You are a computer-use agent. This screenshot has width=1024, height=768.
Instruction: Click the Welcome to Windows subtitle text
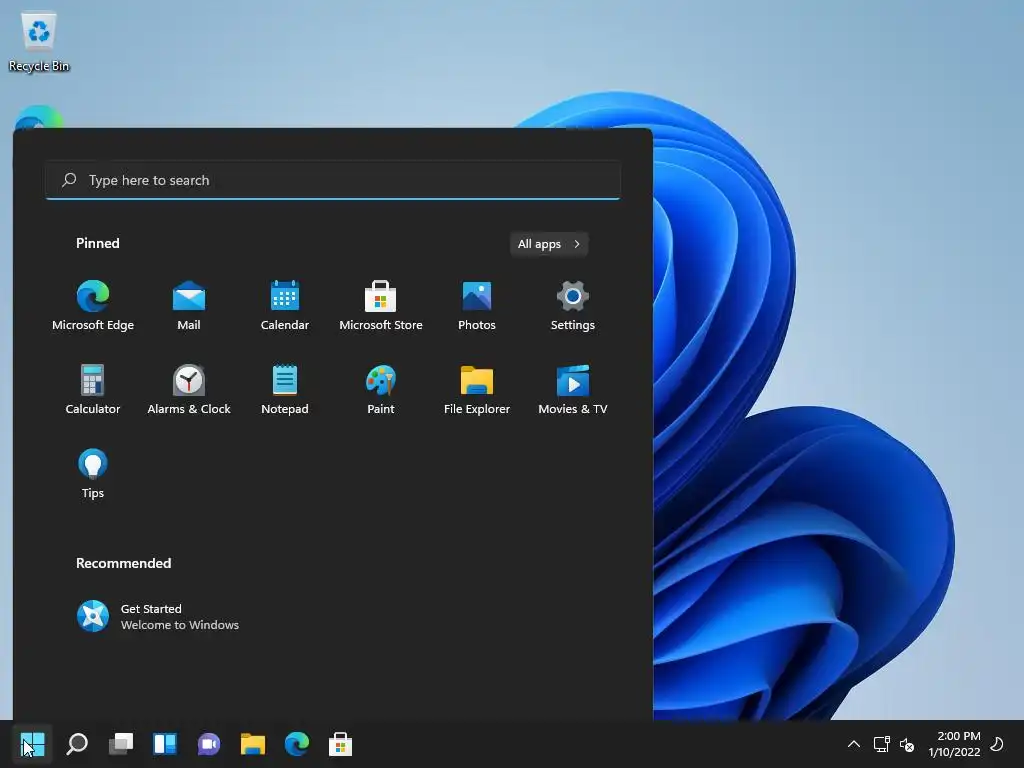tap(180, 625)
